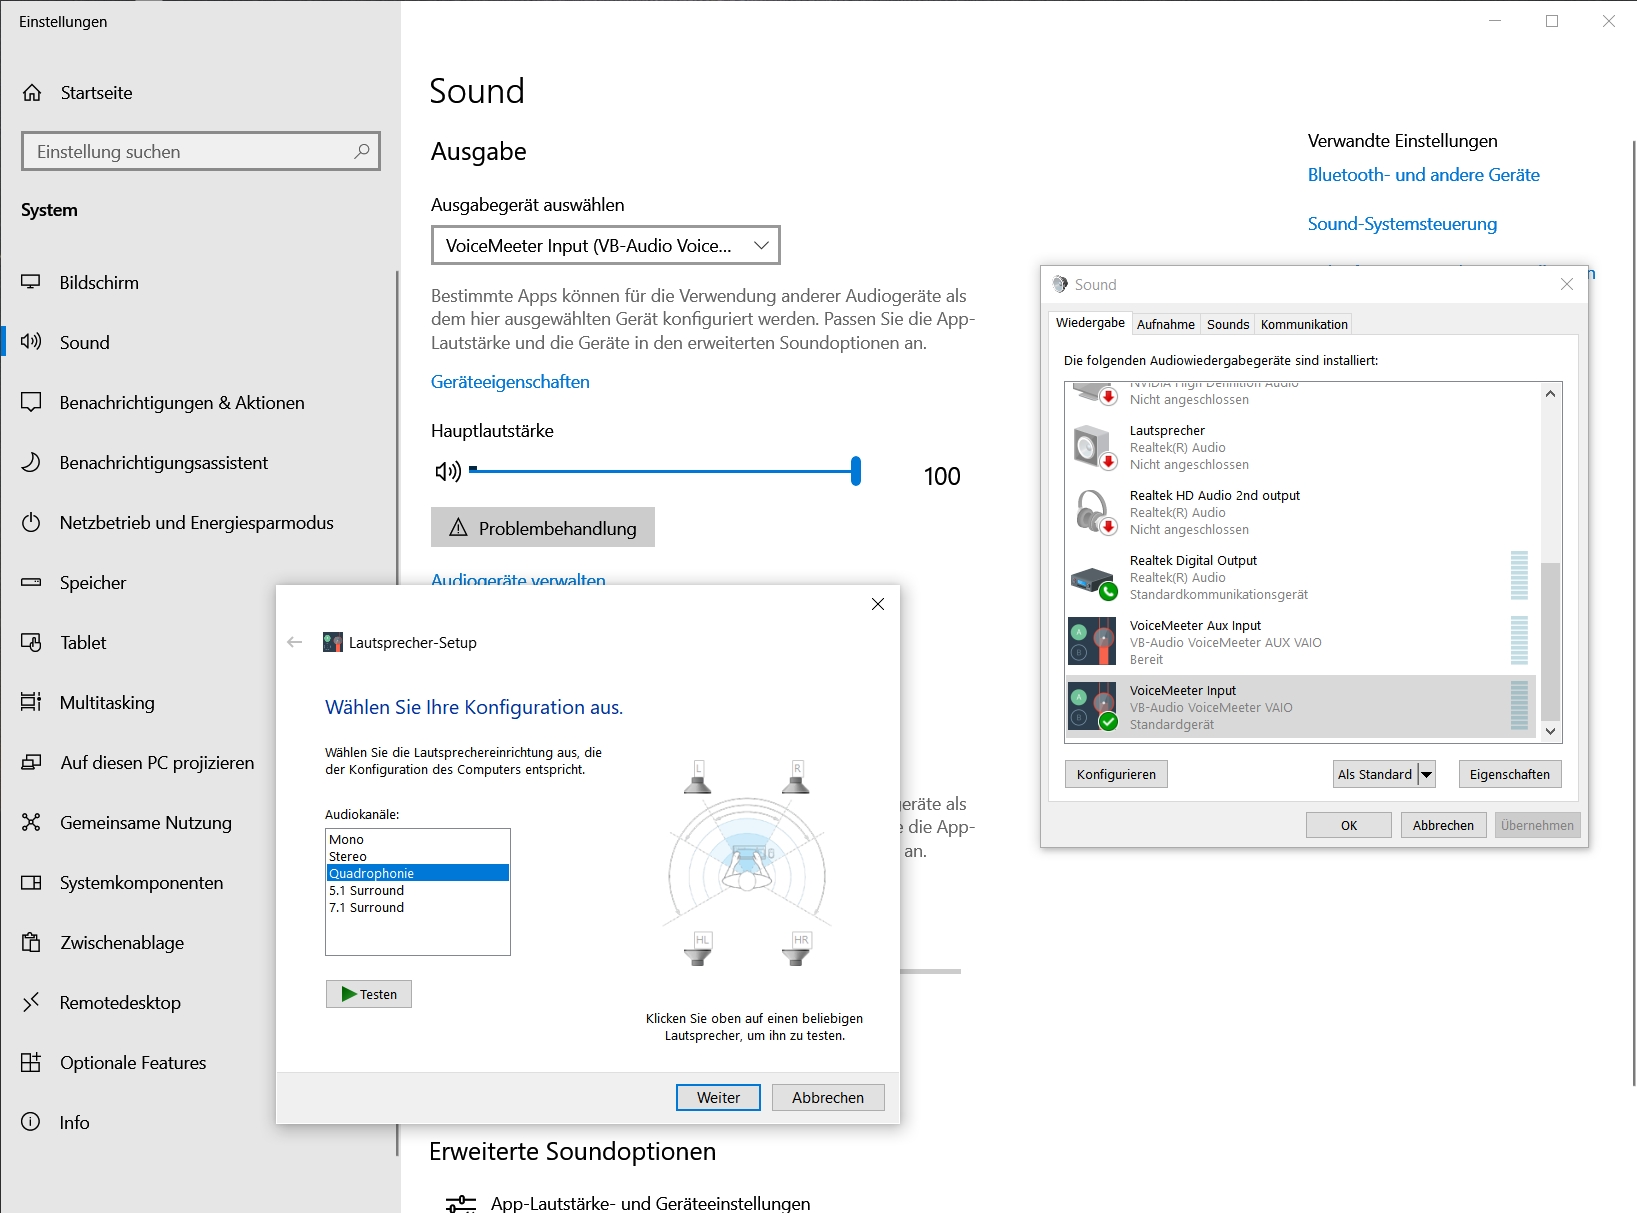Mute via Hauptlautstärke speaker icon
The height and width of the screenshot is (1213, 1637).
point(448,471)
